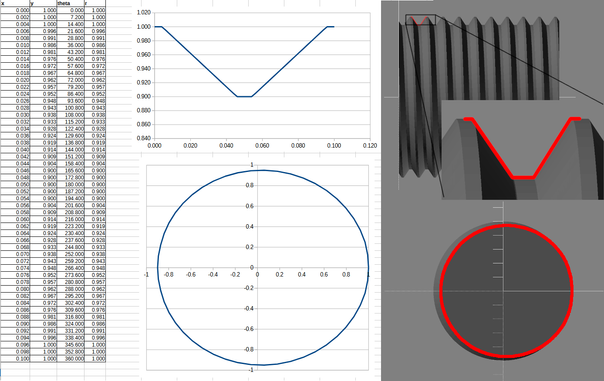The image size is (604, 381).
Task: Click the 0.840 y-axis label of line chart
Action: pyautogui.click(x=144, y=138)
